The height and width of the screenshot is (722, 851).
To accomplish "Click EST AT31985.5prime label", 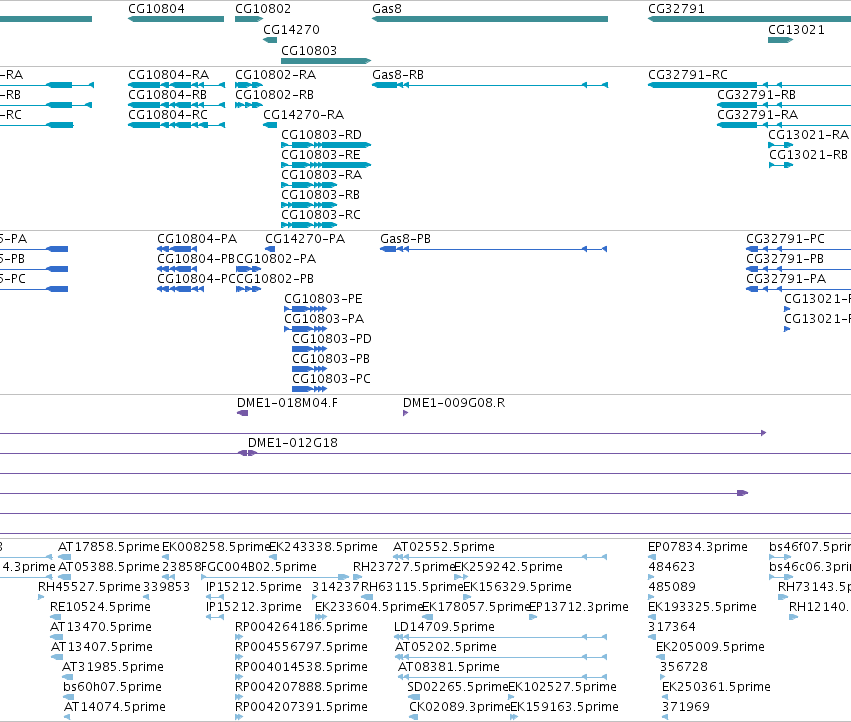I will (113, 667).
